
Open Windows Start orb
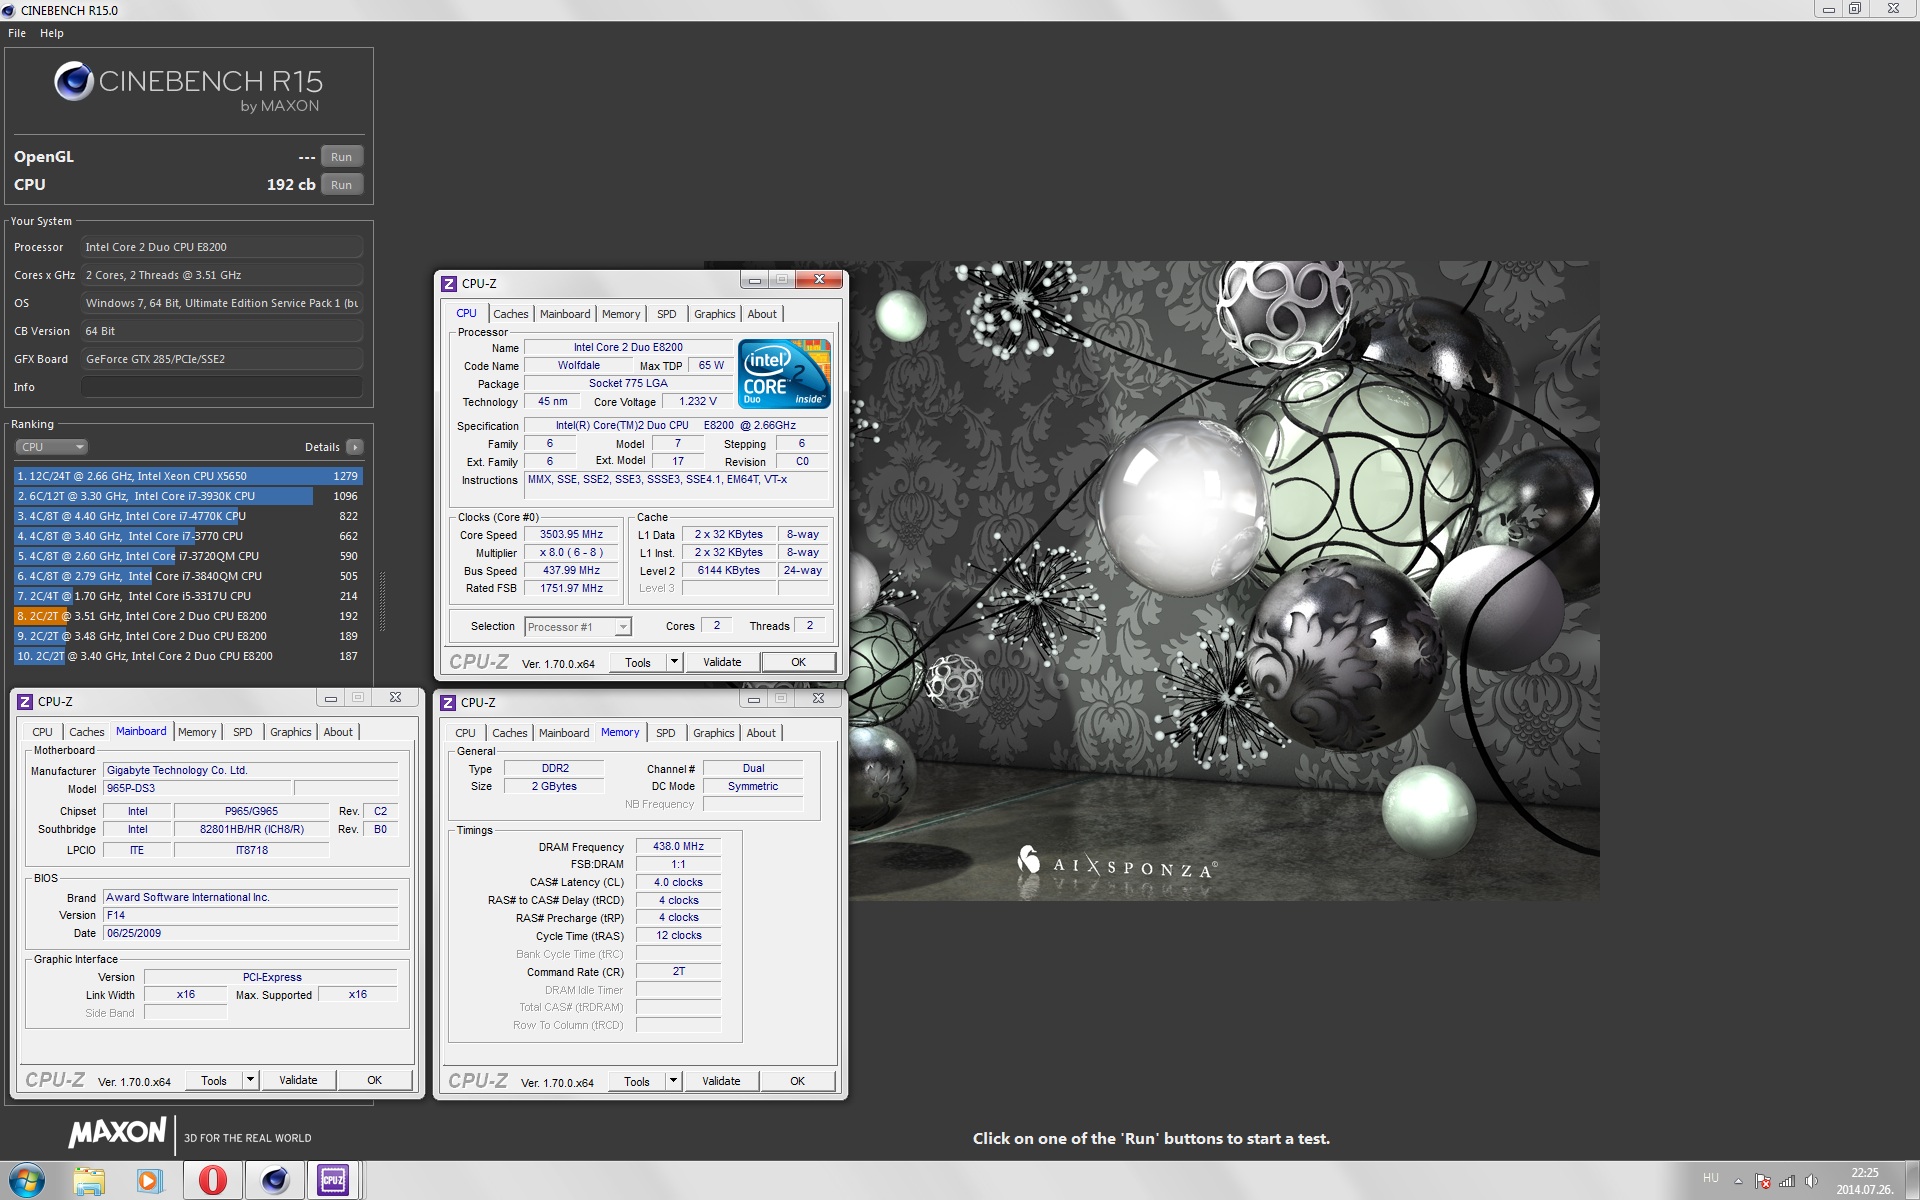26,1180
